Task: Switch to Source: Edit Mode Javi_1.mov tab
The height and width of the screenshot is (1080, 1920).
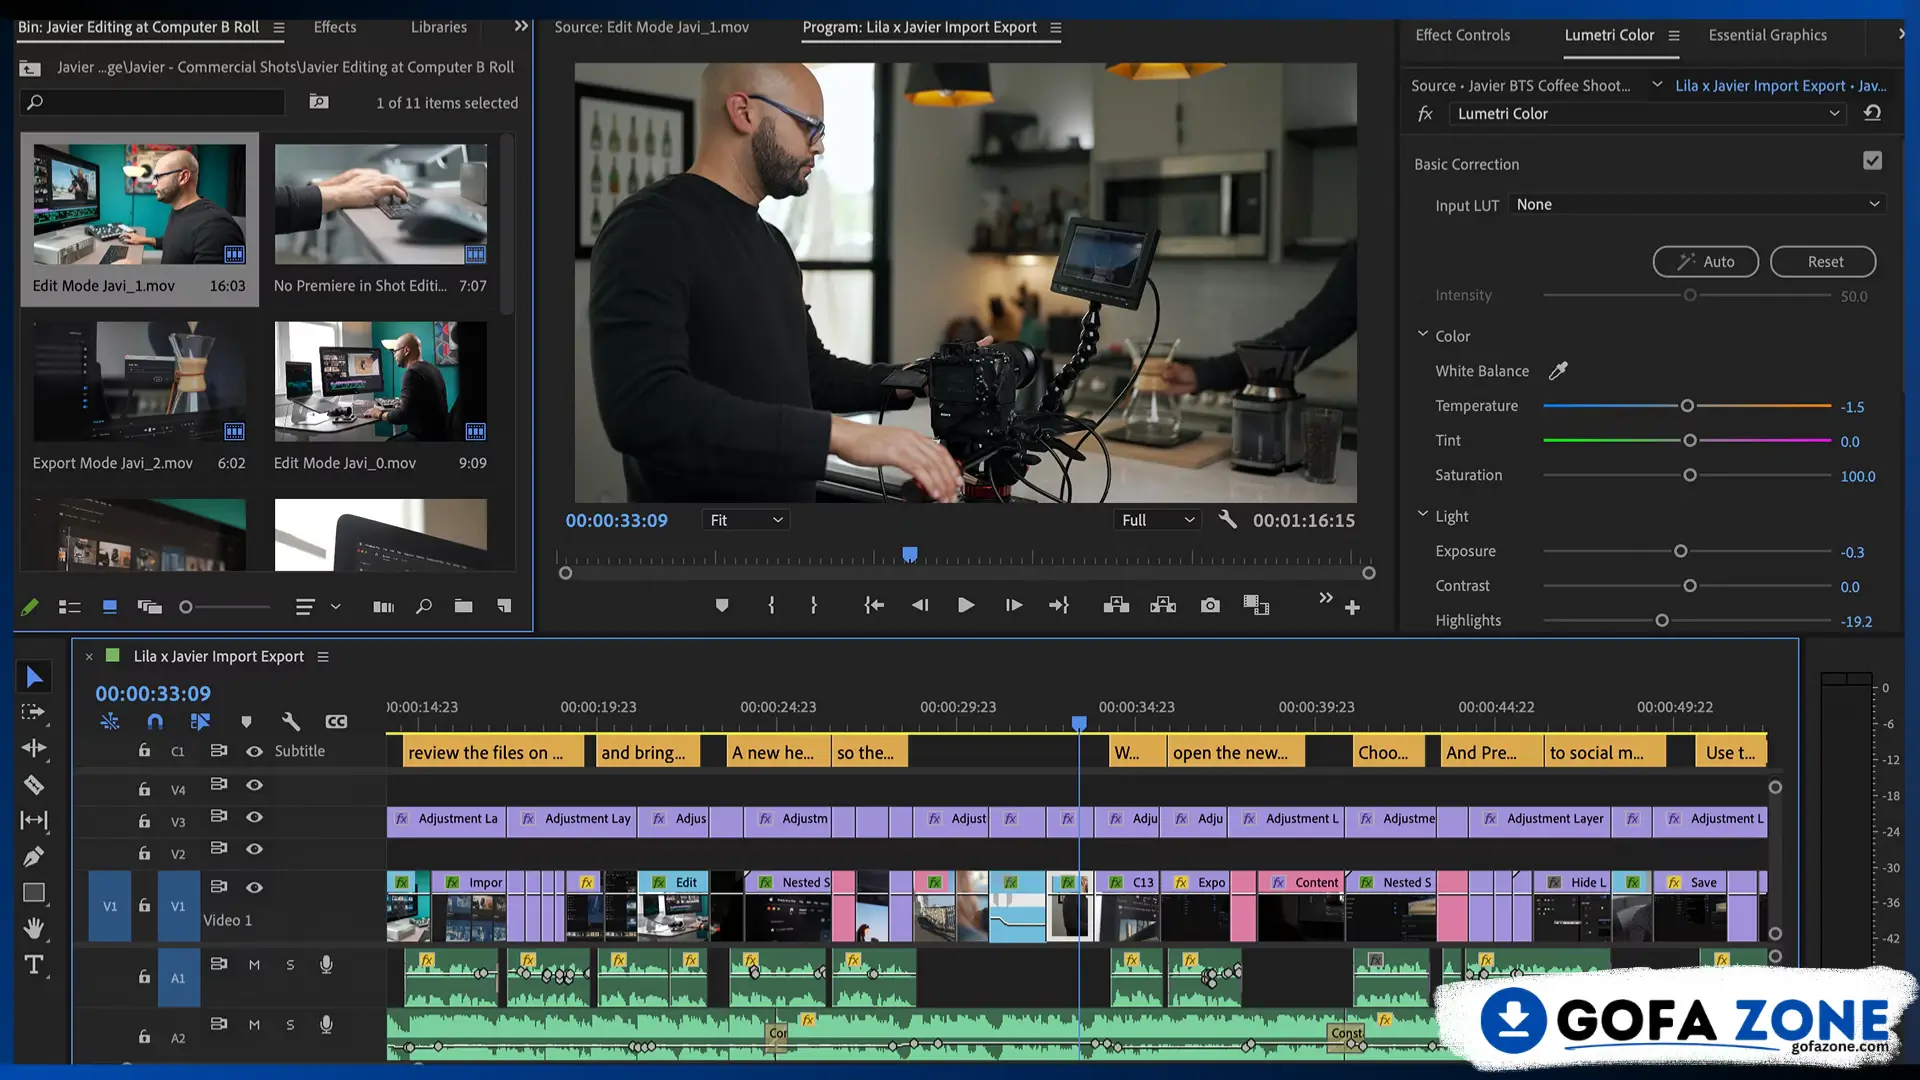Action: point(652,27)
